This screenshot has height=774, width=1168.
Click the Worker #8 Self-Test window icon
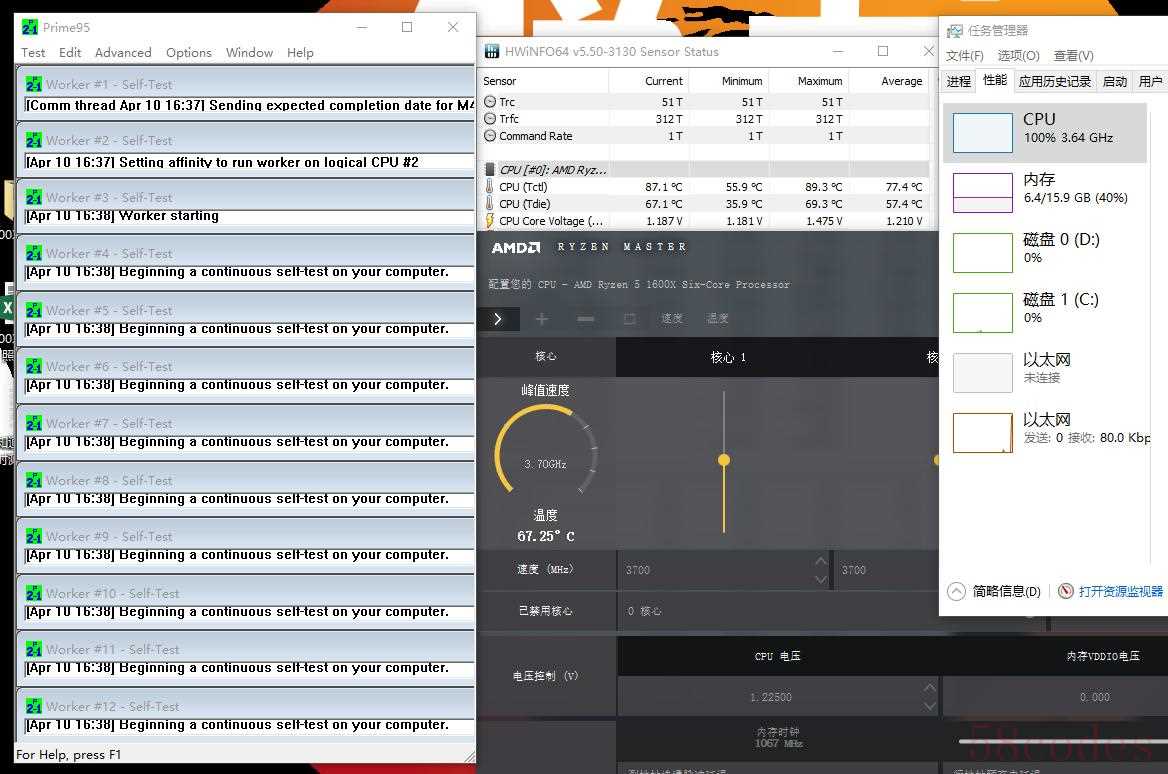click(34, 480)
